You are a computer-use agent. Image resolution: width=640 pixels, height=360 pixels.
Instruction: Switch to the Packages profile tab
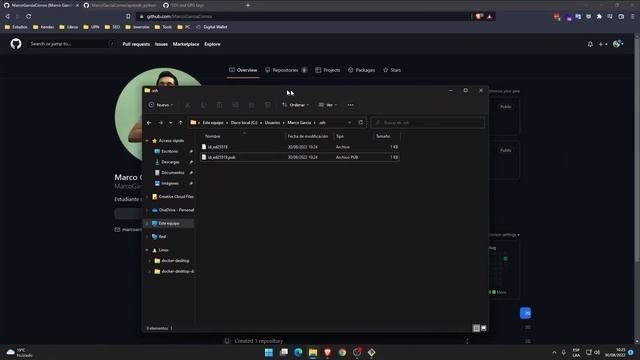[x=361, y=70]
